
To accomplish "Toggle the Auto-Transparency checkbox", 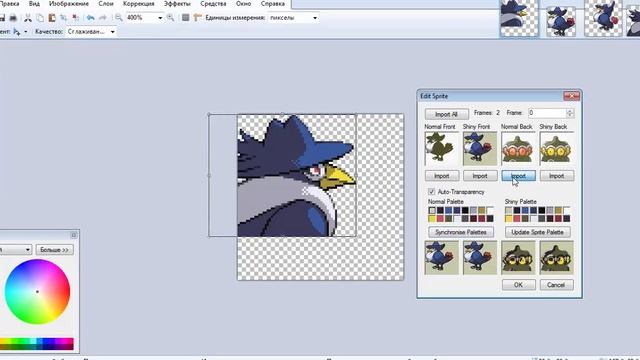I will pyautogui.click(x=431, y=191).
